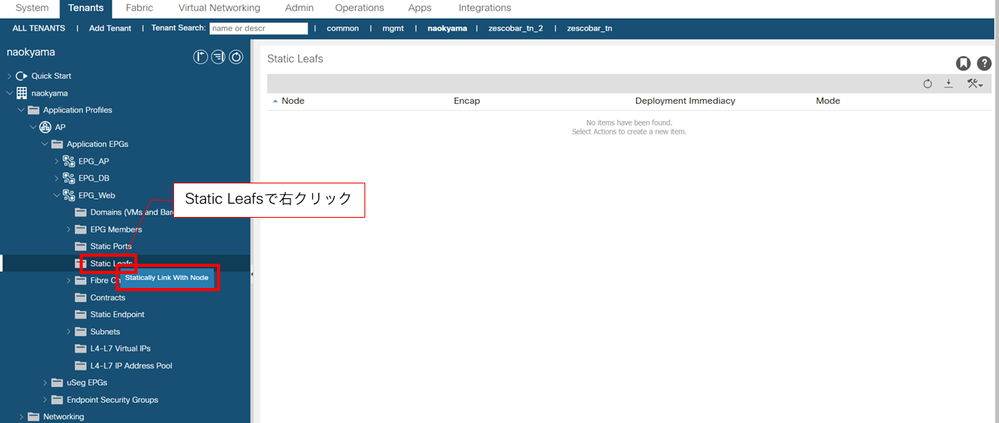The width and height of the screenshot is (999, 423).
Task: Open the help question mark icon
Action: point(984,63)
